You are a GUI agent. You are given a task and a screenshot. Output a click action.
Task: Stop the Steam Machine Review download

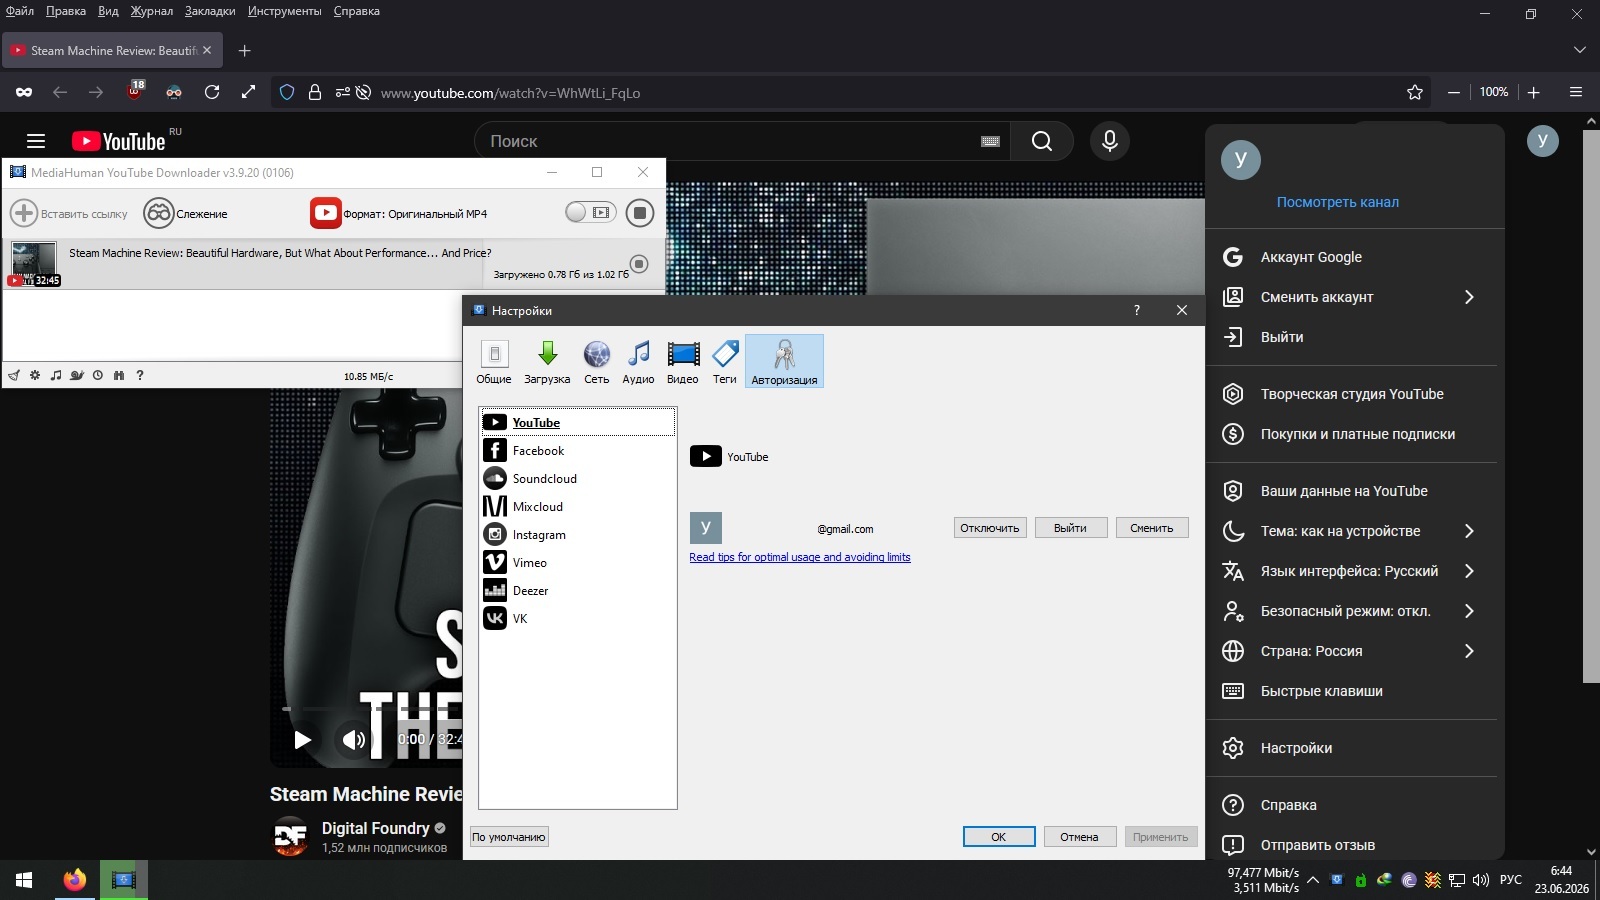tap(639, 264)
